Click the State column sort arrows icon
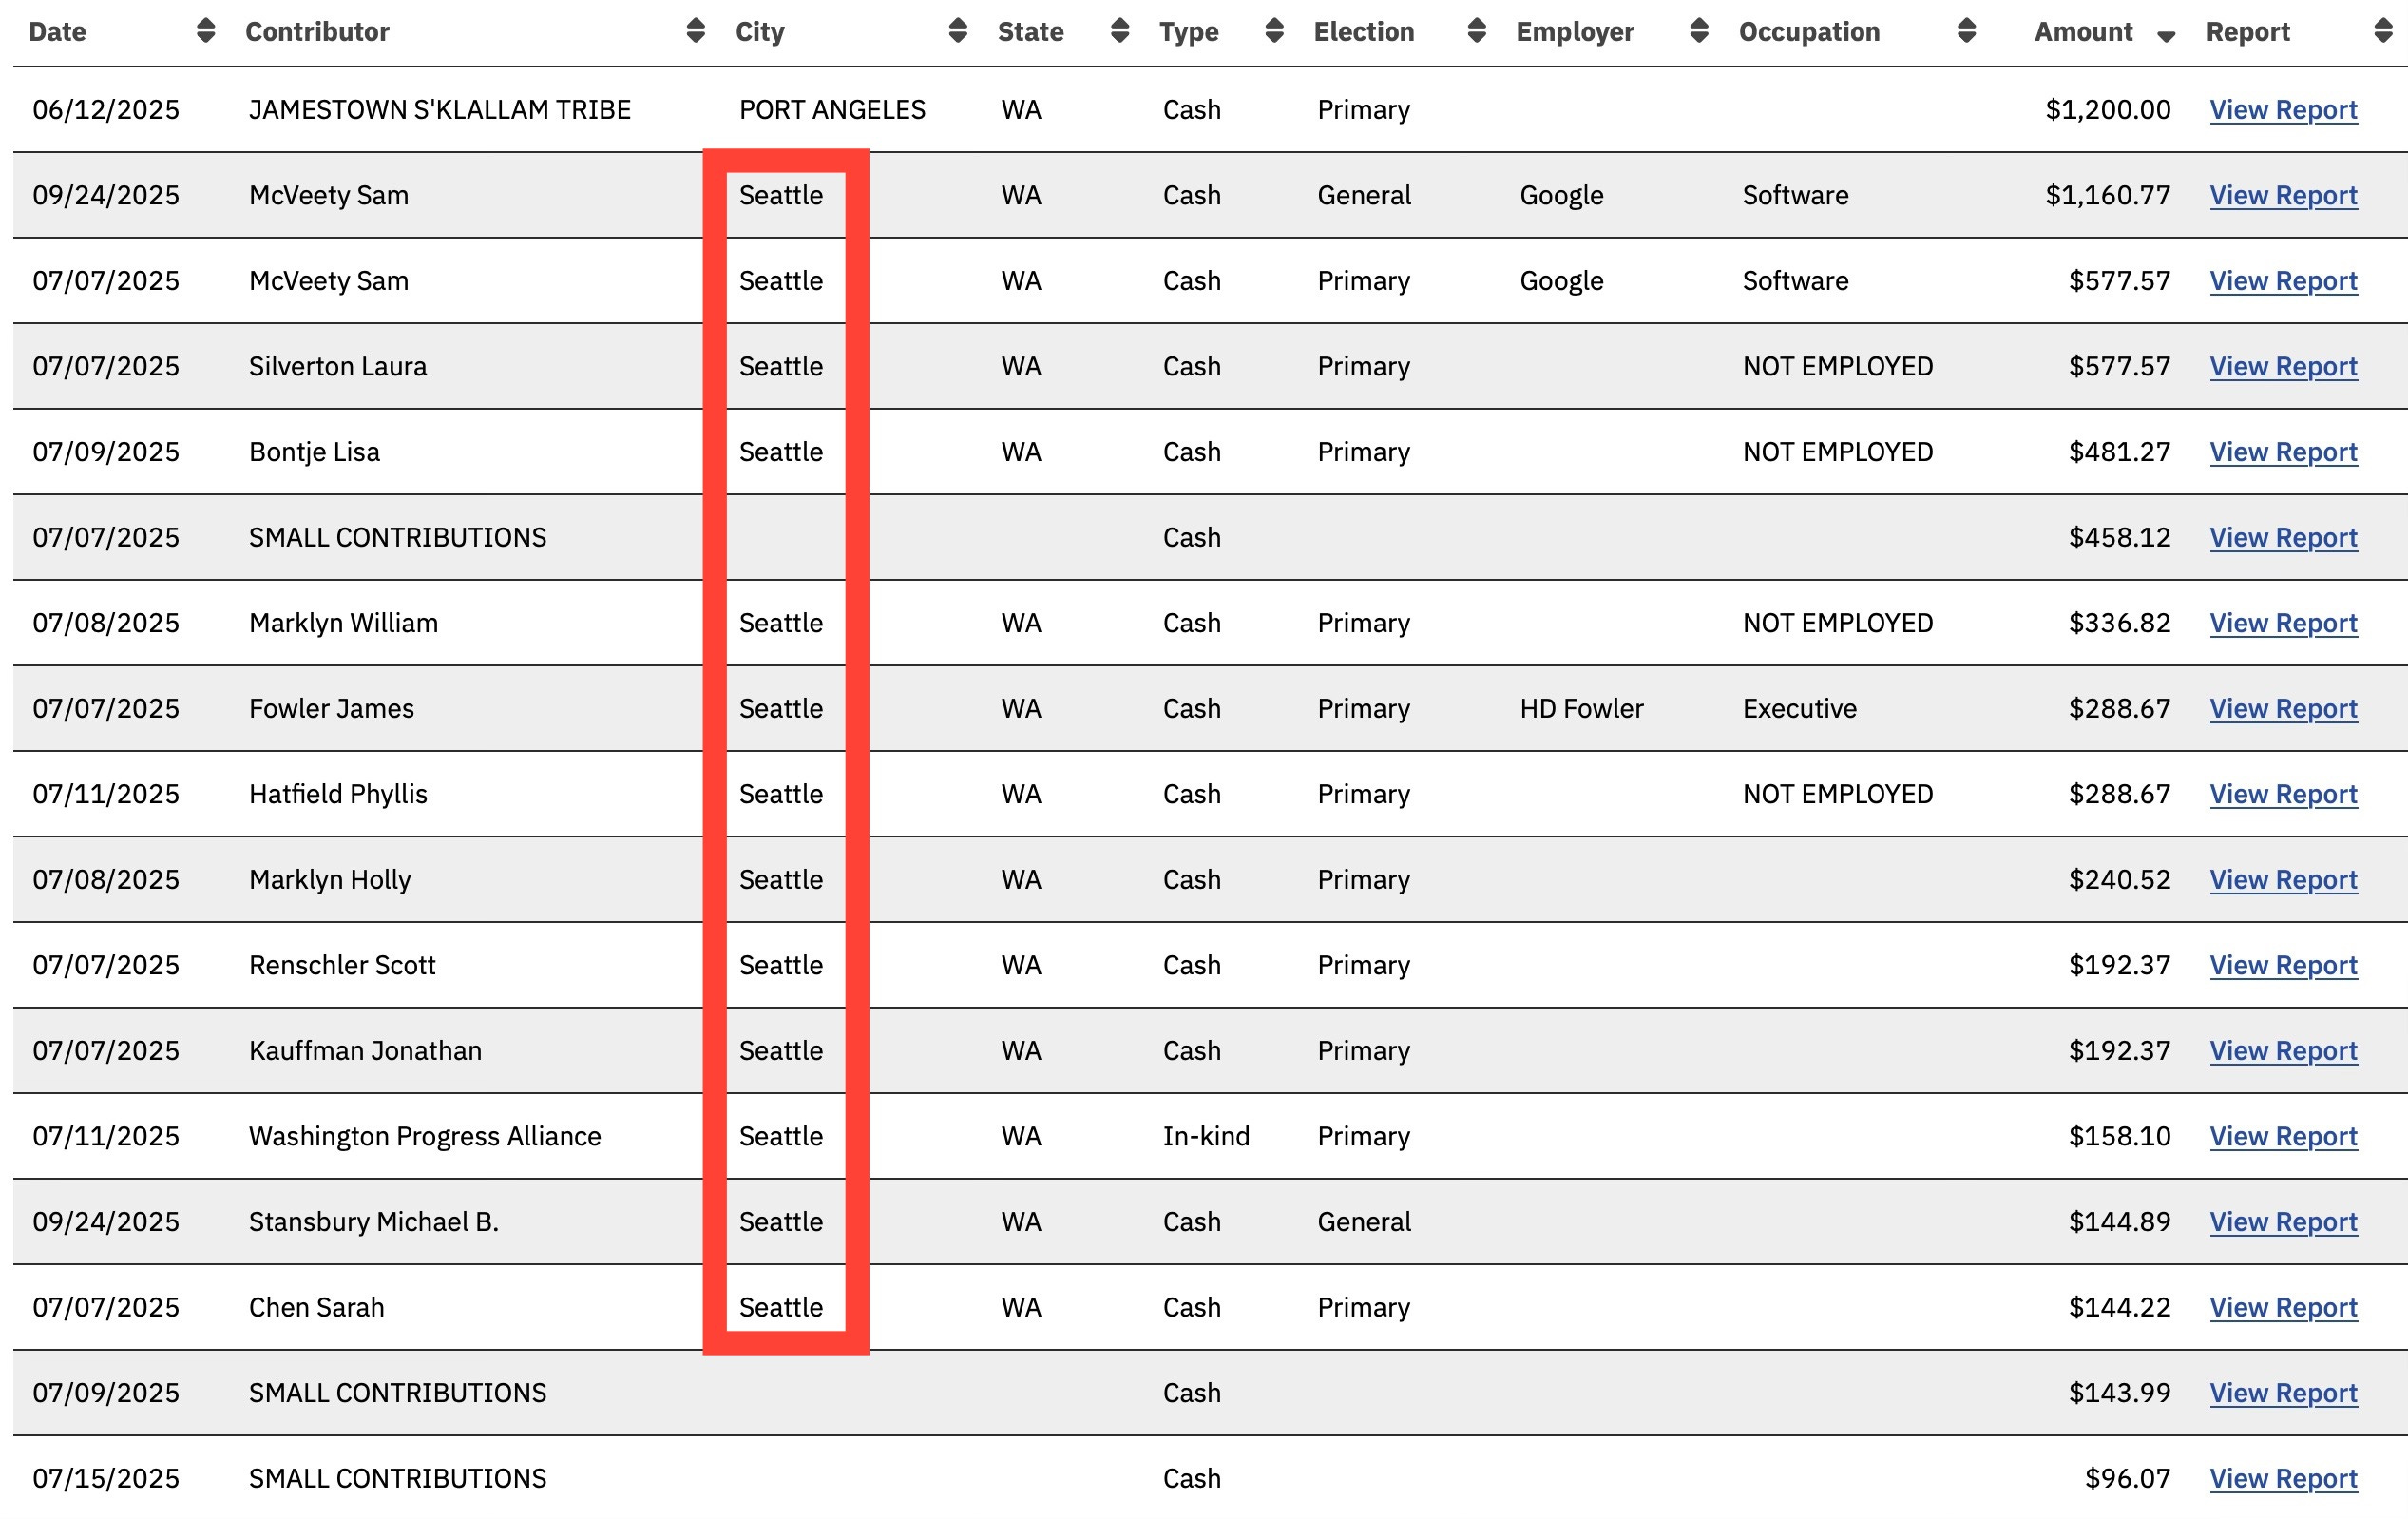Image resolution: width=2408 pixels, height=1519 pixels. pyautogui.click(x=1120, y=31)
